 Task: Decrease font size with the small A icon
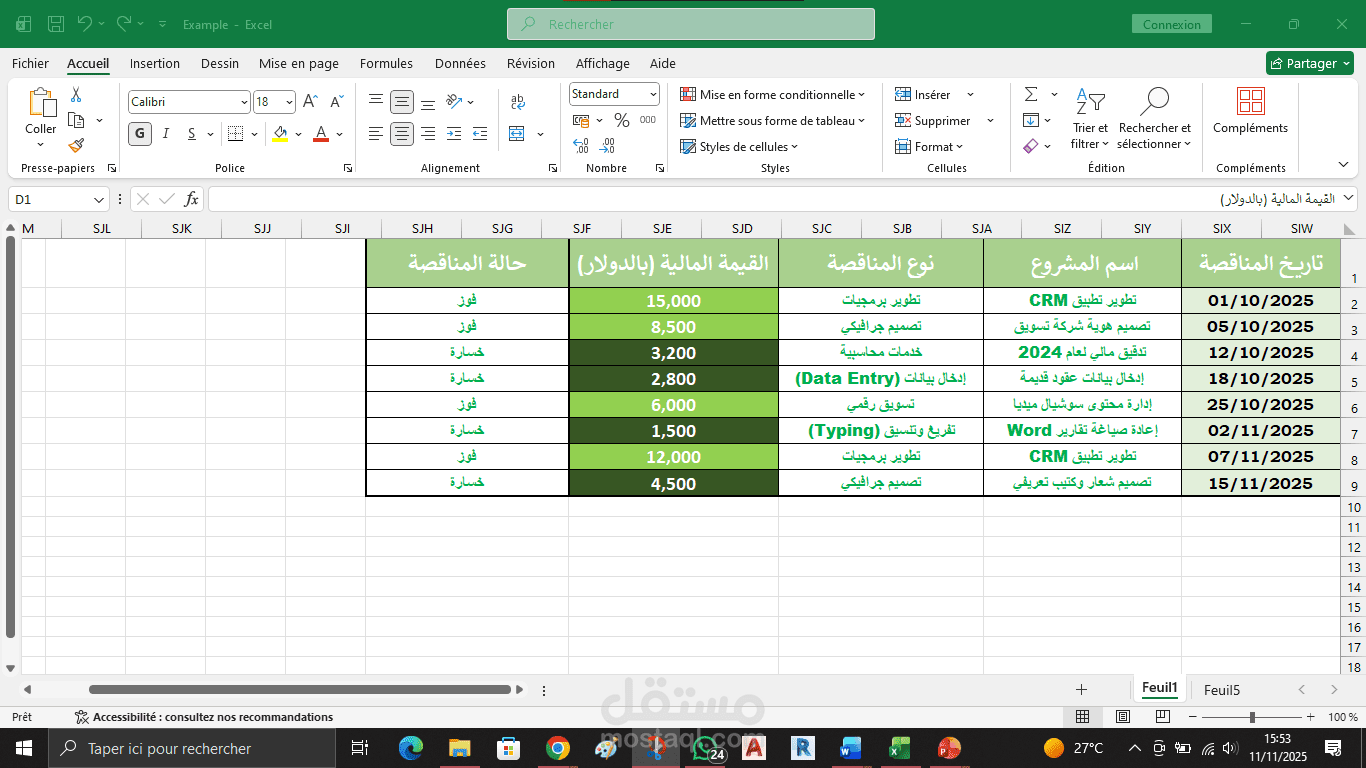click(x=337, y=102)
